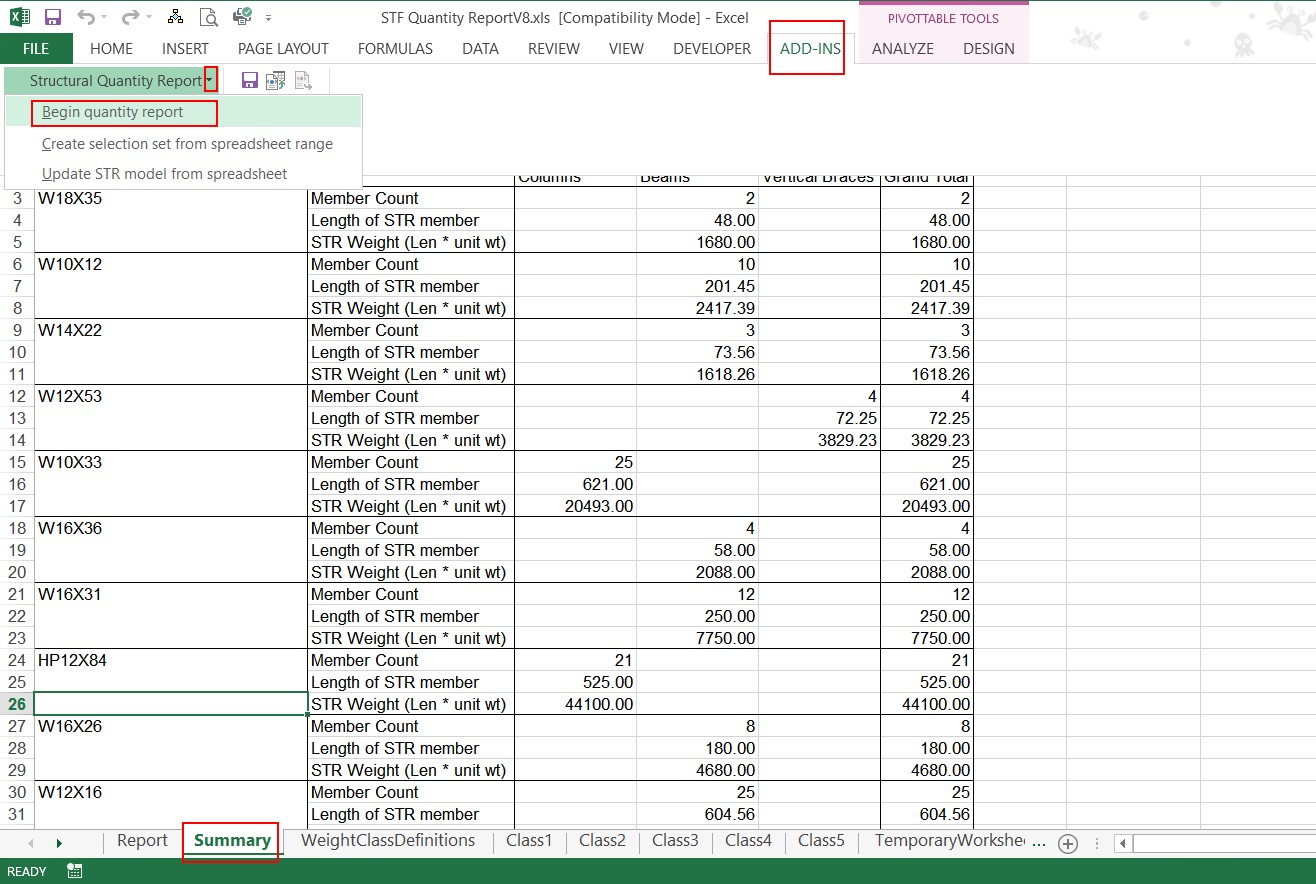This screenshot has height=884, width=1316.
Task: Select the W12X53 cell
Action: [171, 396]
